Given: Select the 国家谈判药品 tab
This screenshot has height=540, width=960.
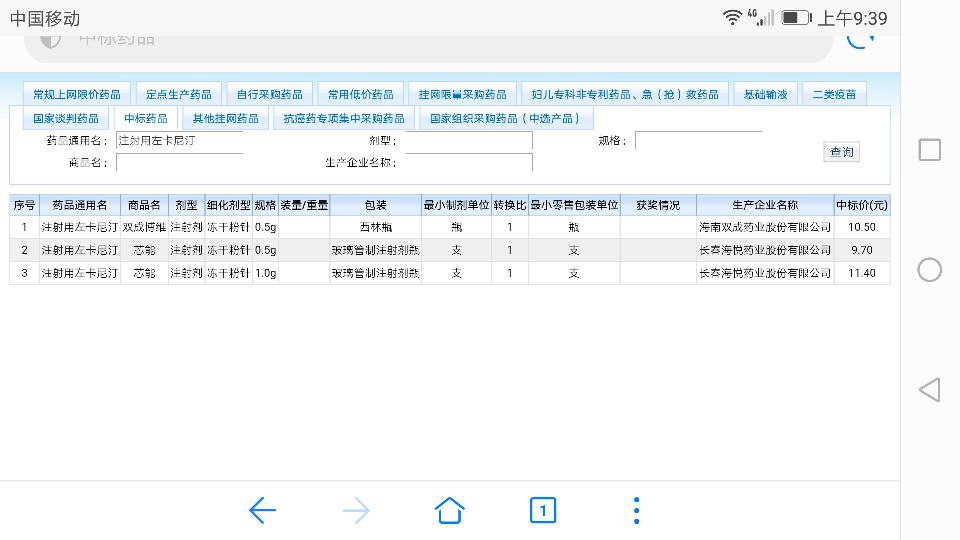Looking at the screenshot, I should pos(65,118).
